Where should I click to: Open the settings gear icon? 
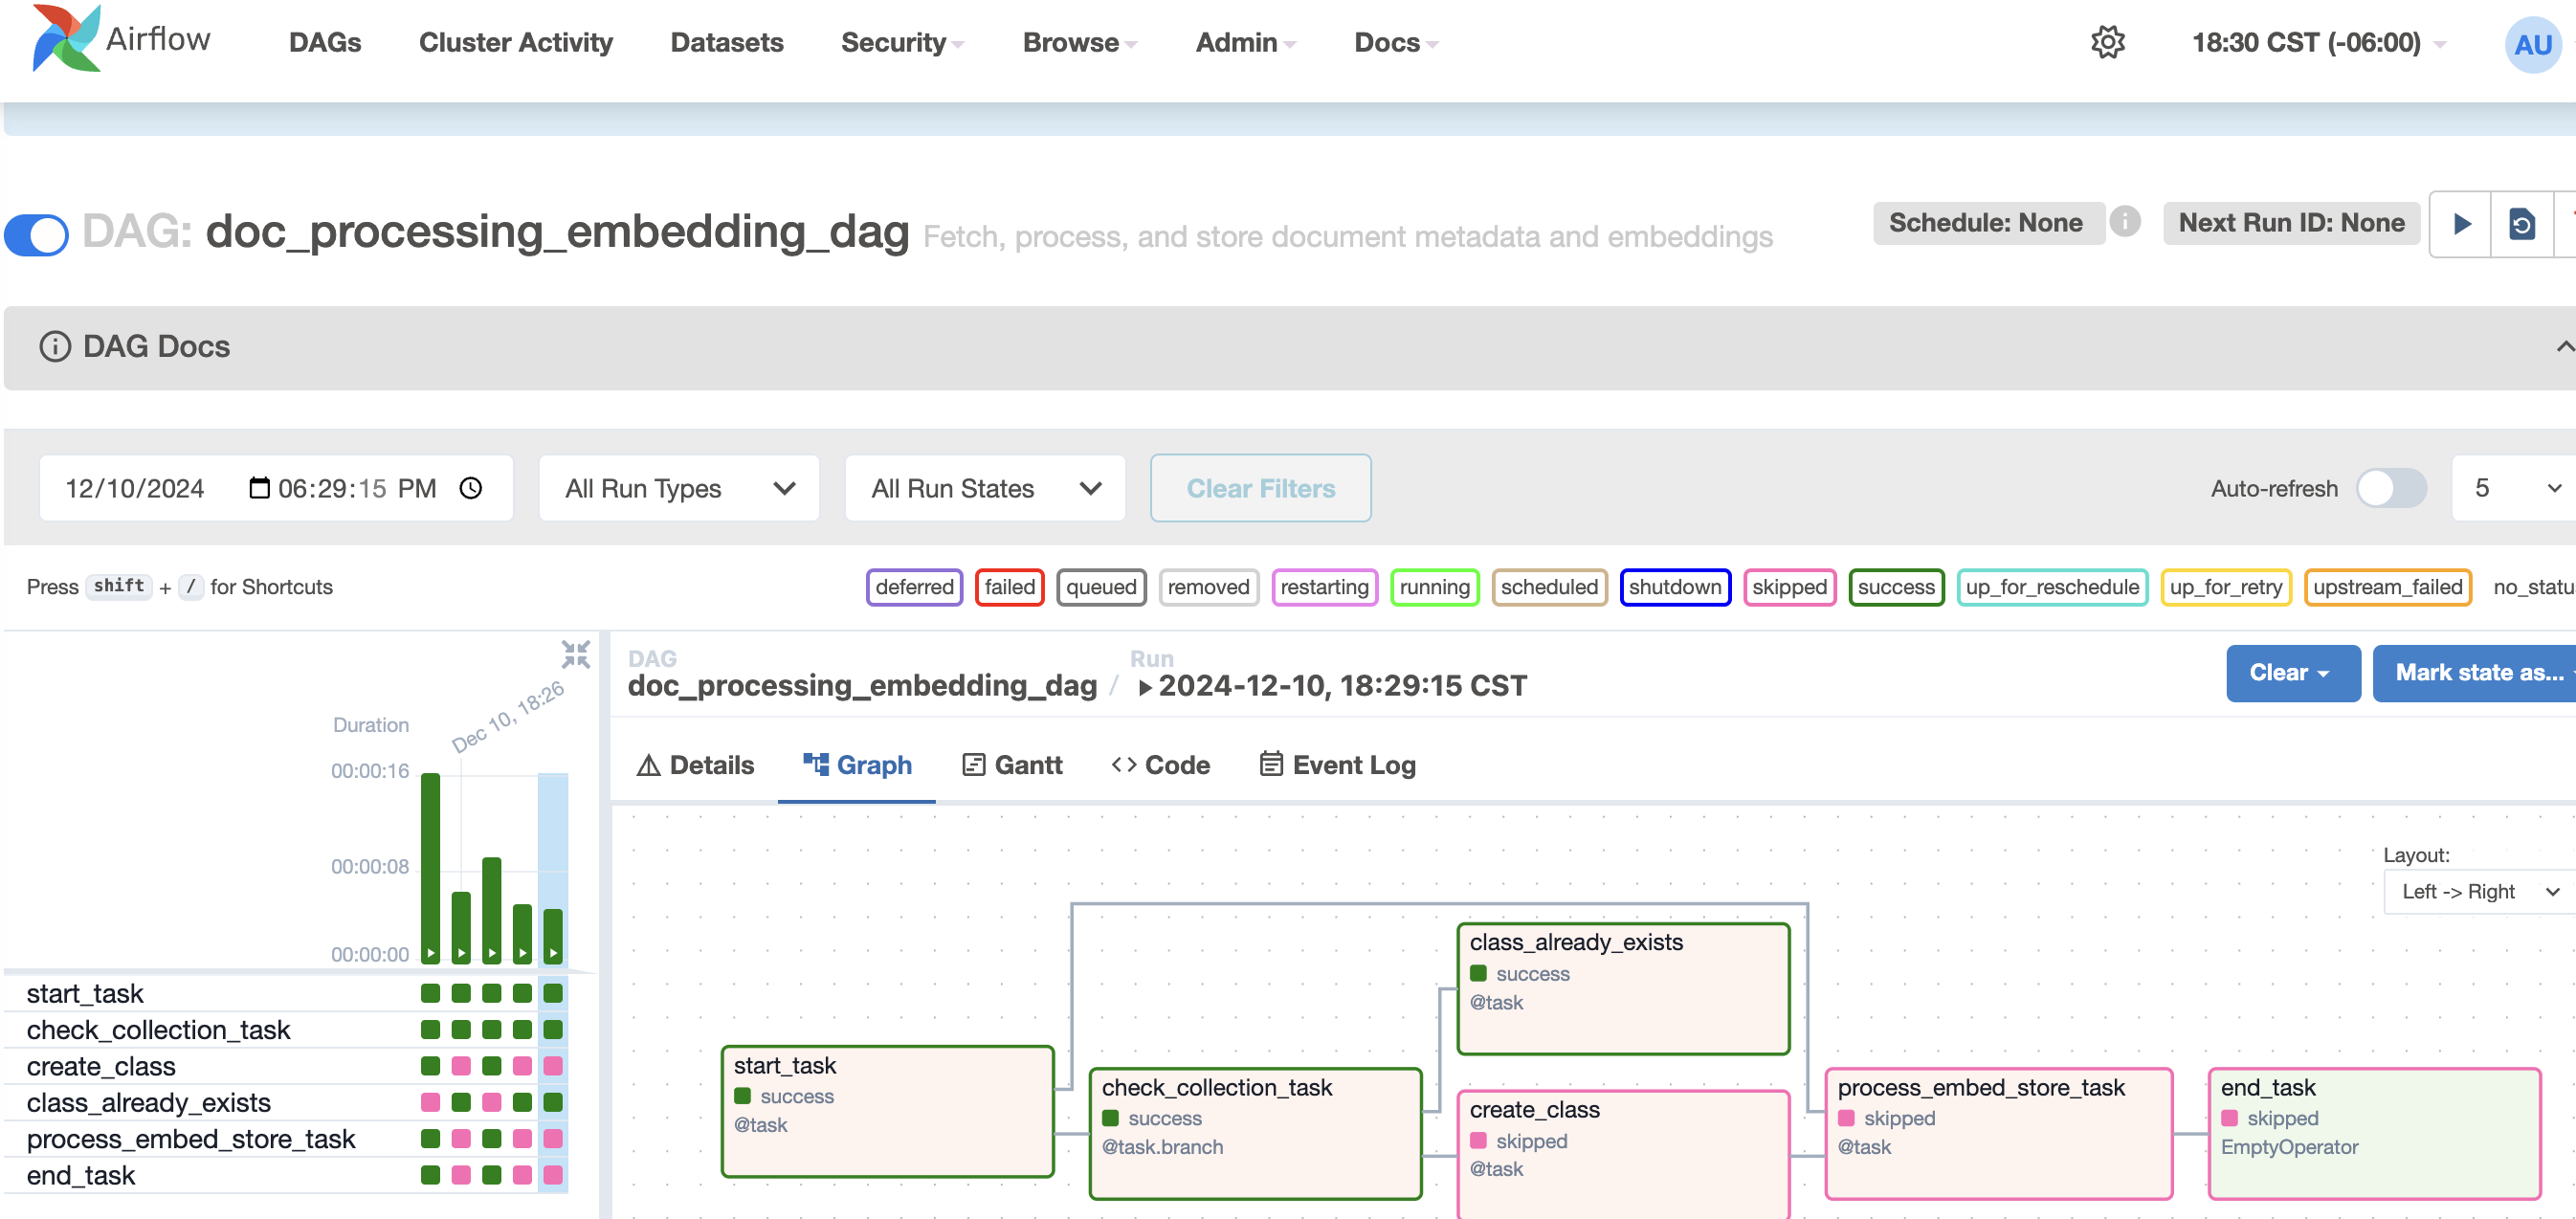[2107, 42]
